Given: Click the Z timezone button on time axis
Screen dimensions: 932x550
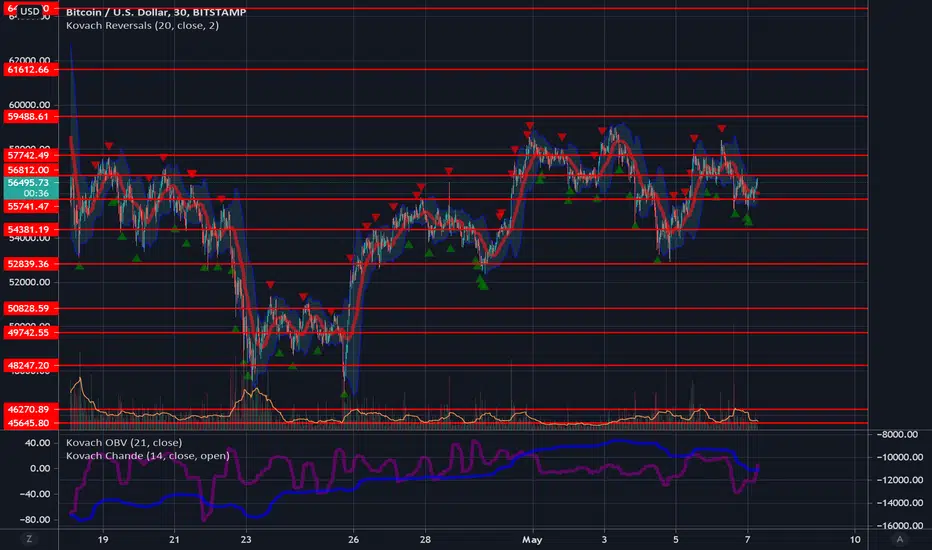Looking at the screenshot, I should pyautogui.click(x=29, y=539).
